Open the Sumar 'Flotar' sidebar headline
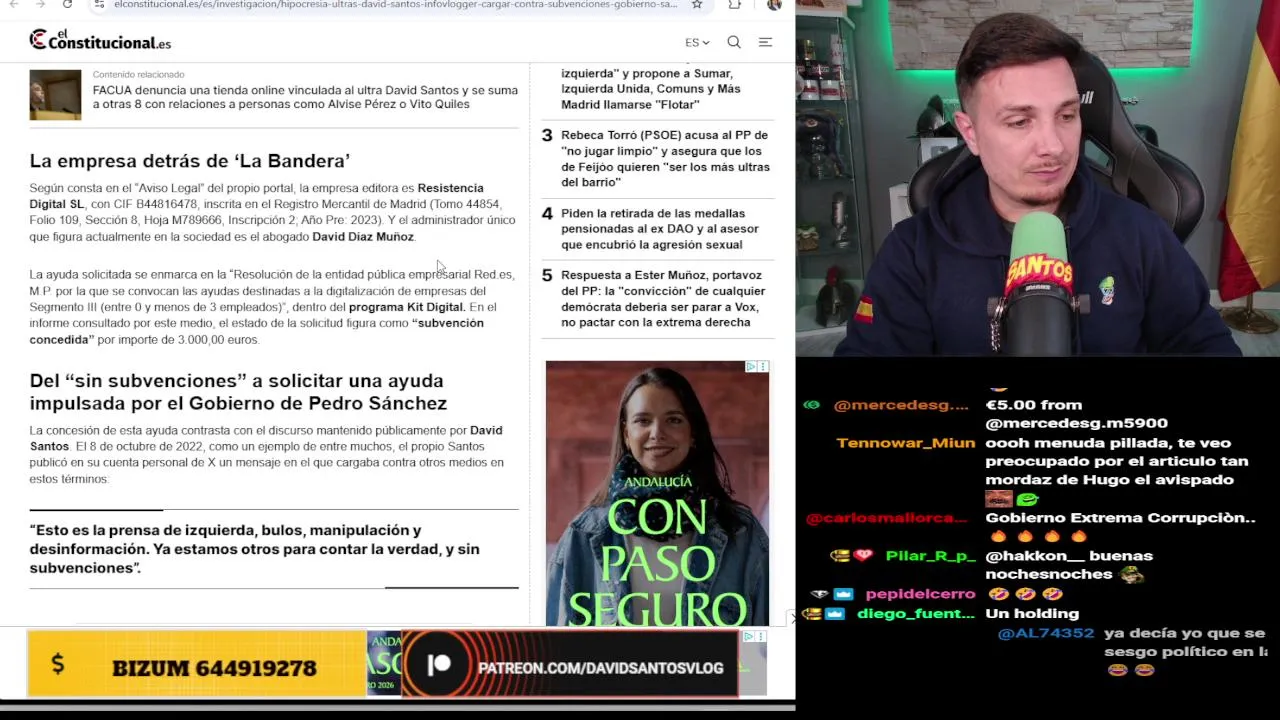Viewport: 1280px width, 720px height. [x=651, y=89]
